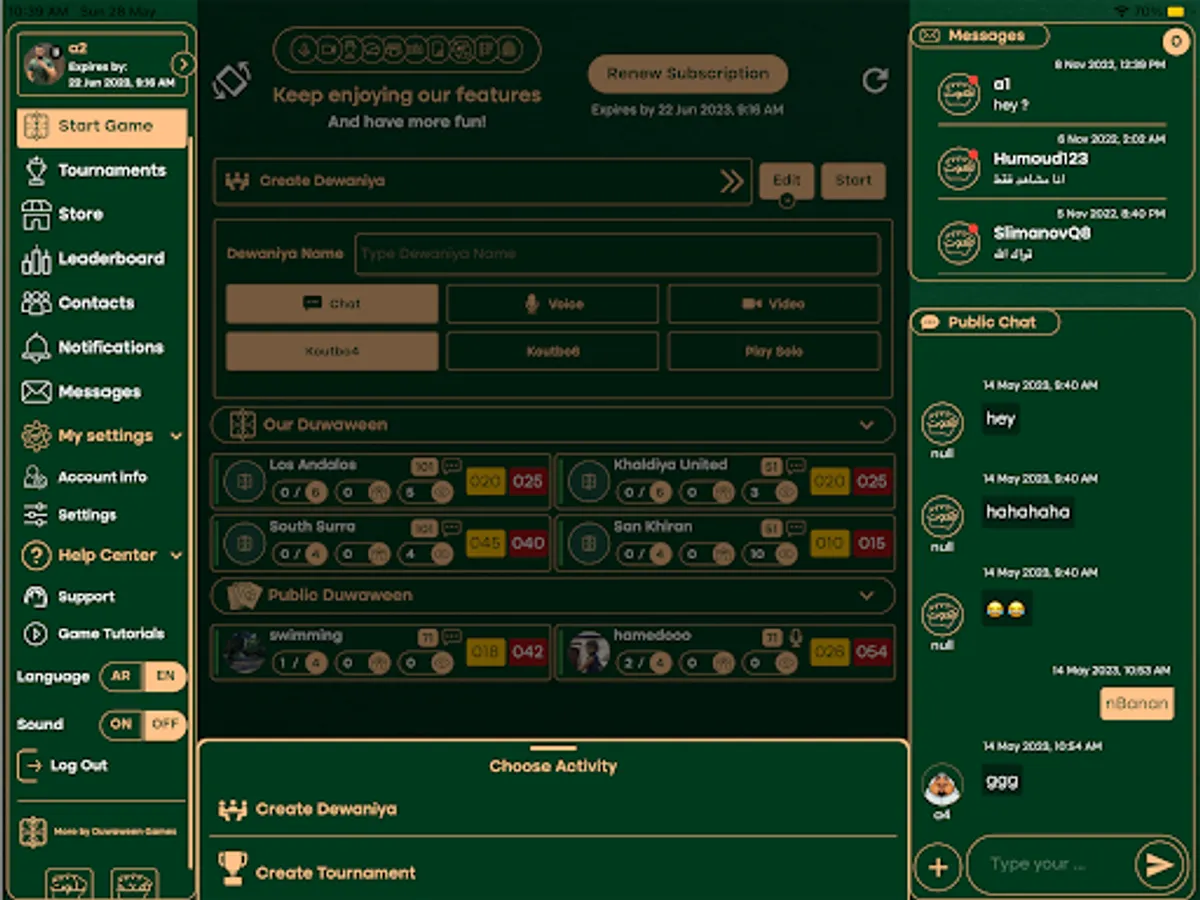Open the Leaderboard page

point(93,259)
